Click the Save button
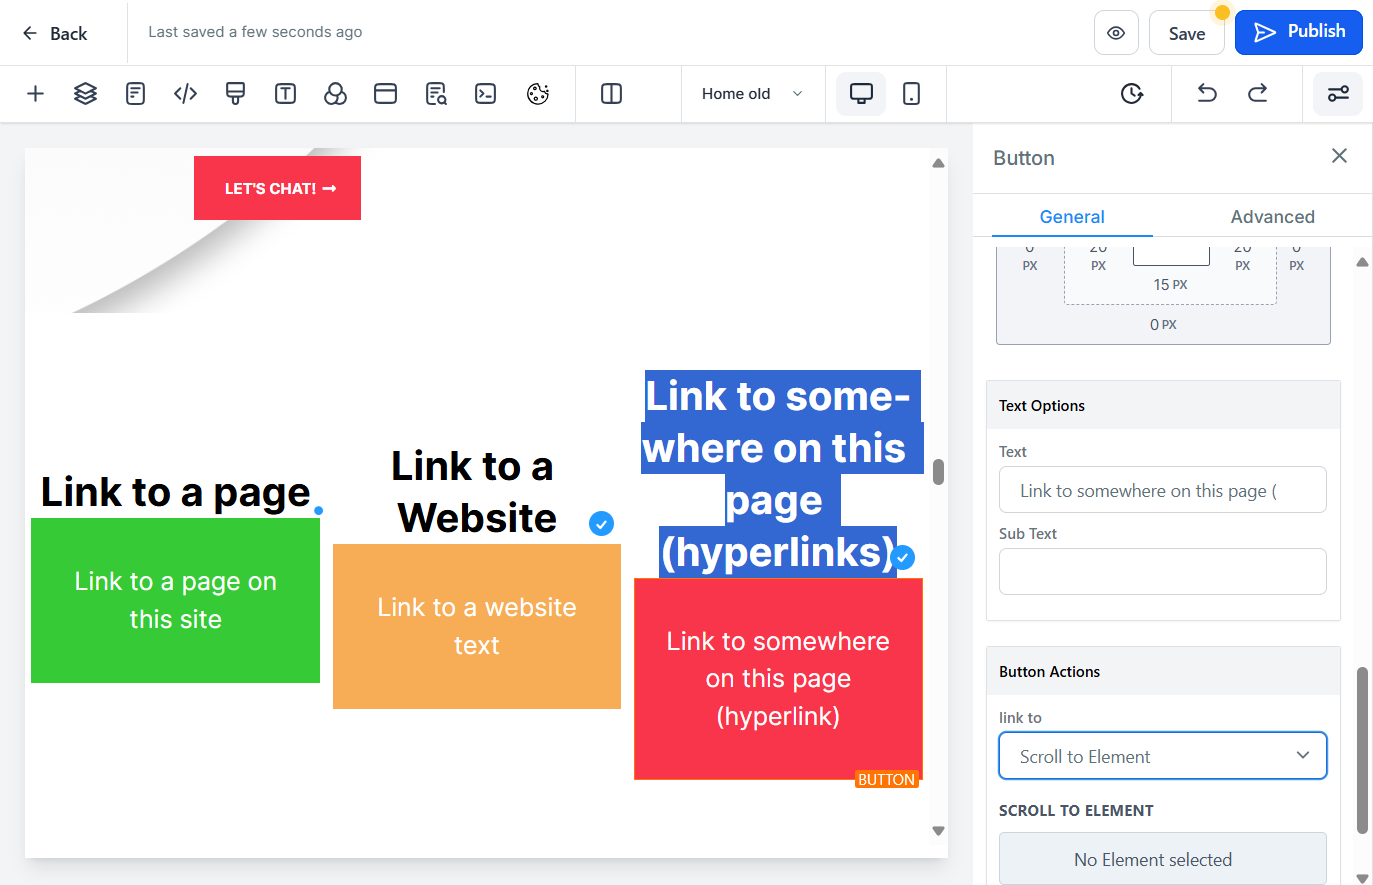 pyautogui.click(x=1187, y=33)
